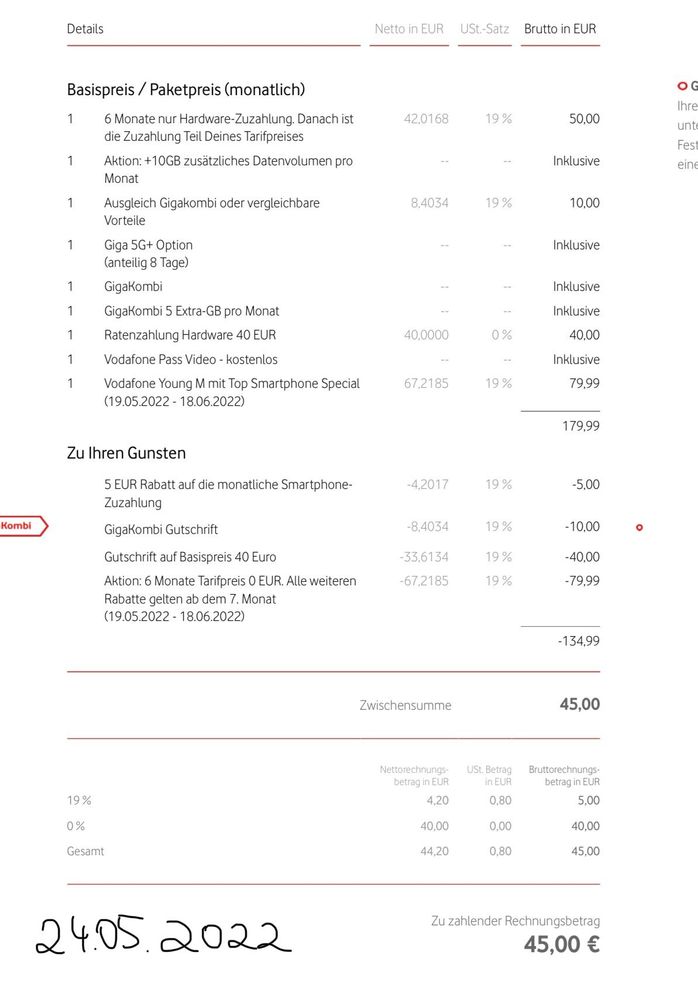The height and width of the screenshot is (999, 698).
Task: Click the Zwischensumme 45,00 value
Action: tap(580, 704)
